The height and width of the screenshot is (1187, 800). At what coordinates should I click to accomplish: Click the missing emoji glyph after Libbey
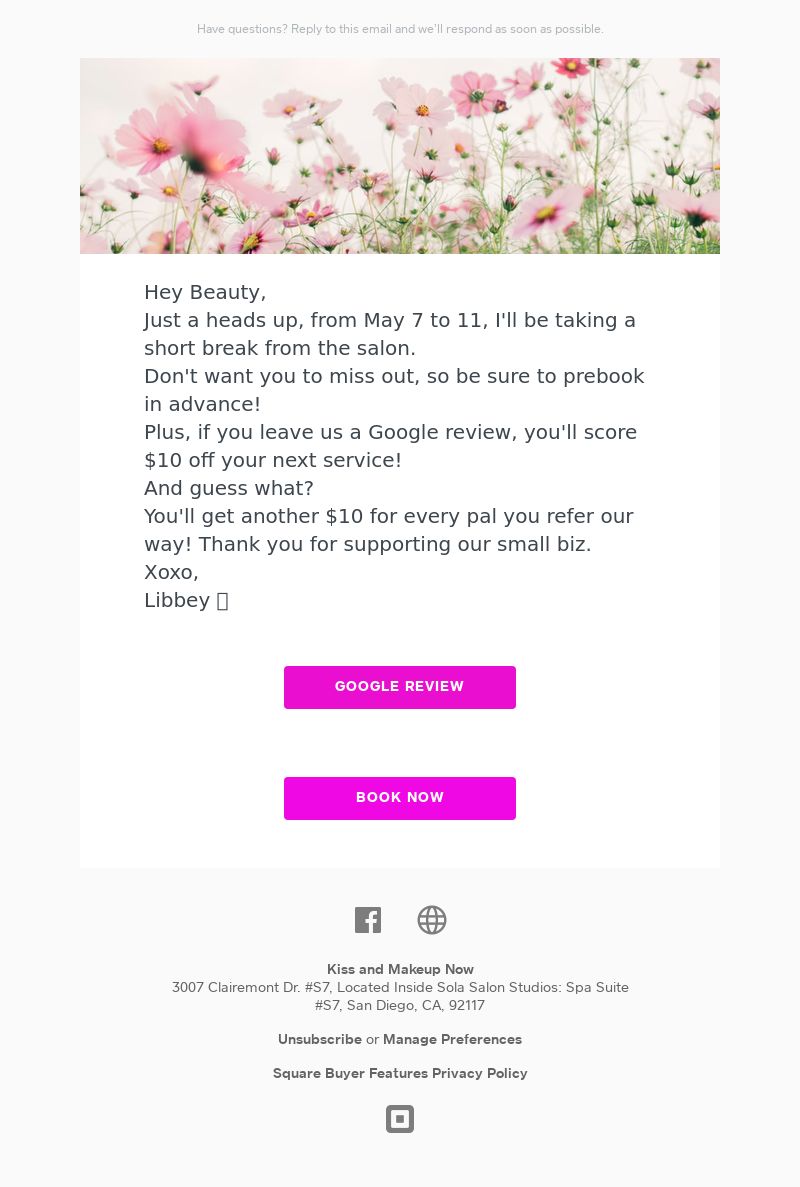pos(222,601)
